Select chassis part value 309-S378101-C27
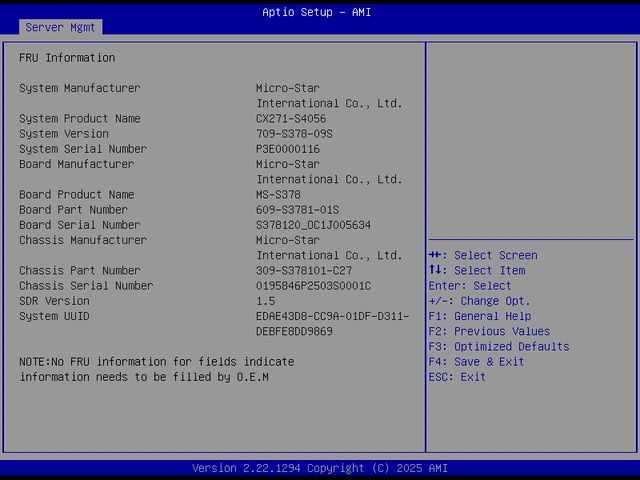The width and height of the screenshot is (640, 480). [304, 271]
